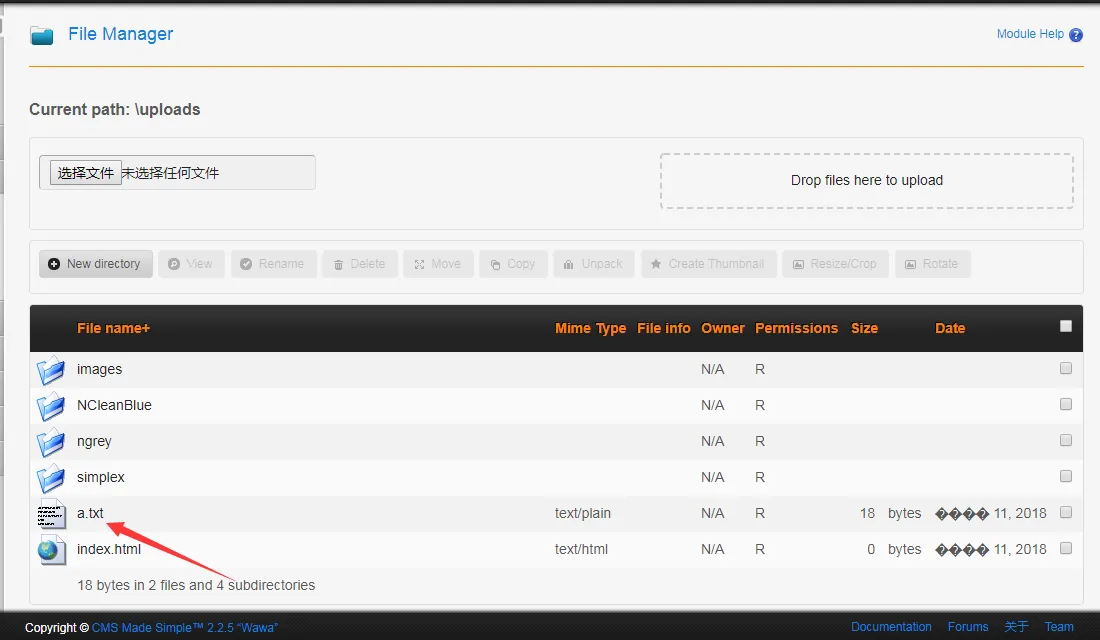This screenshot has width=1100, height=640.
Task: Click the File Manager folder icon in header
Action: 42,36
